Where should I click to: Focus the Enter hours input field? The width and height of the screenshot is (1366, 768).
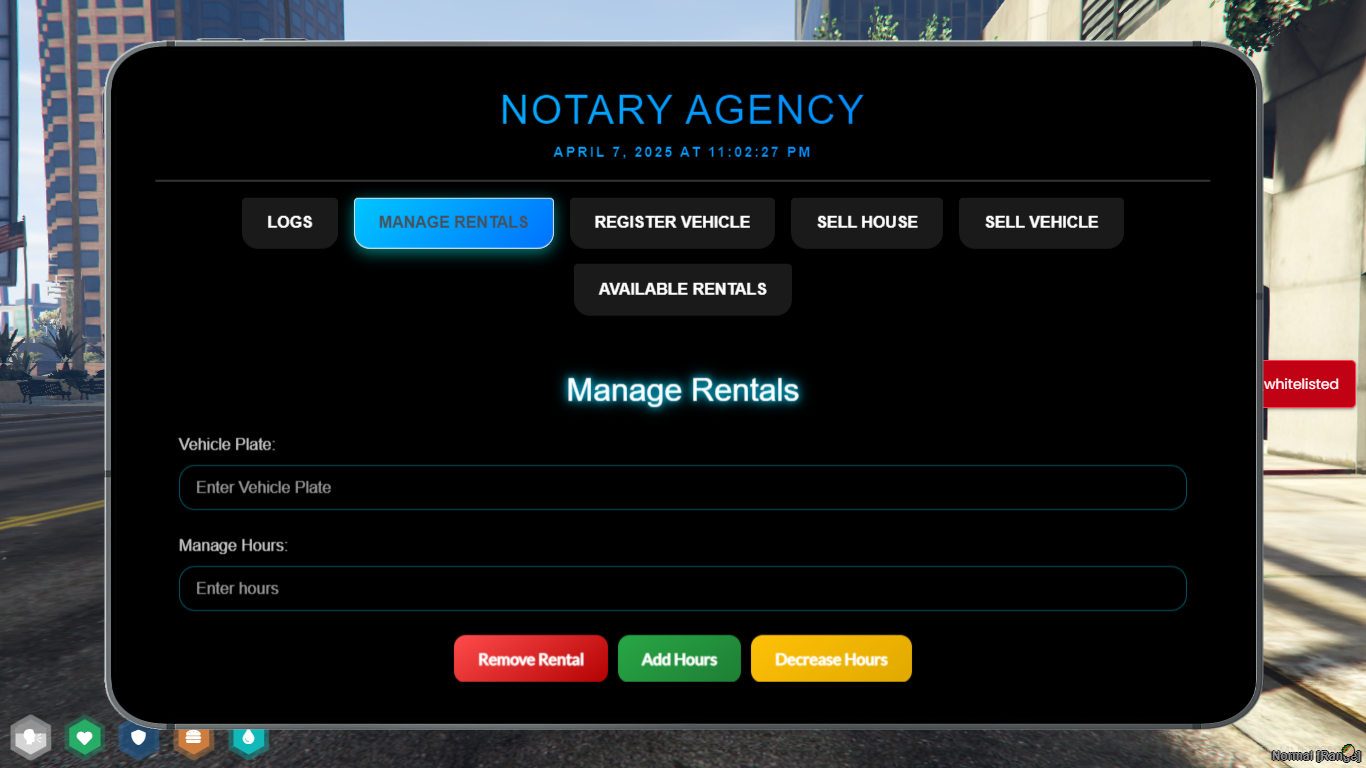pos(683,588)
